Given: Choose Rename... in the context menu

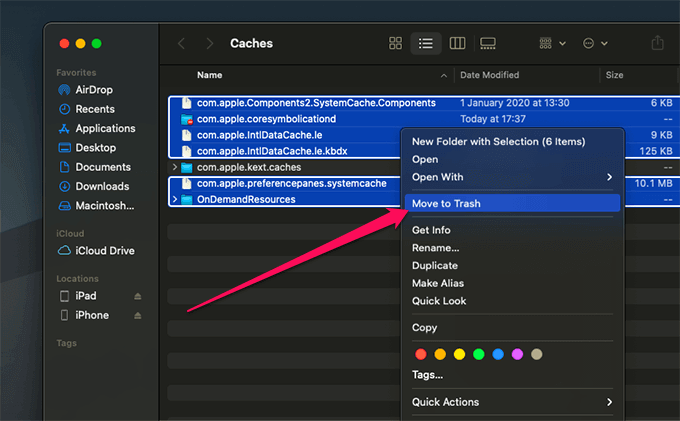Looking at the screenshot, I should [x=435, y=248].
